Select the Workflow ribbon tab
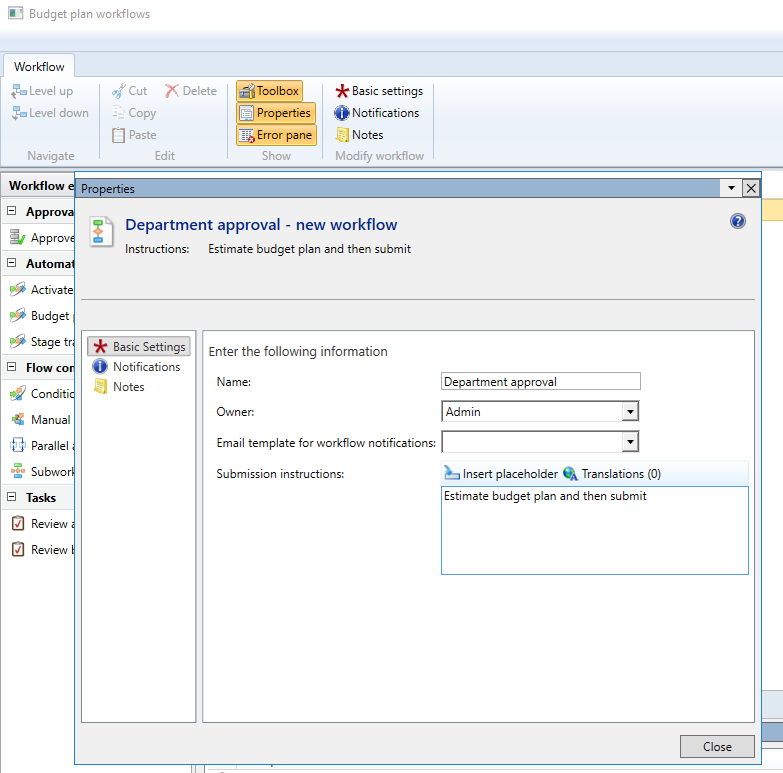Image resolution: width=783 pixels, height=773 pixels. [x=39, y=67]
